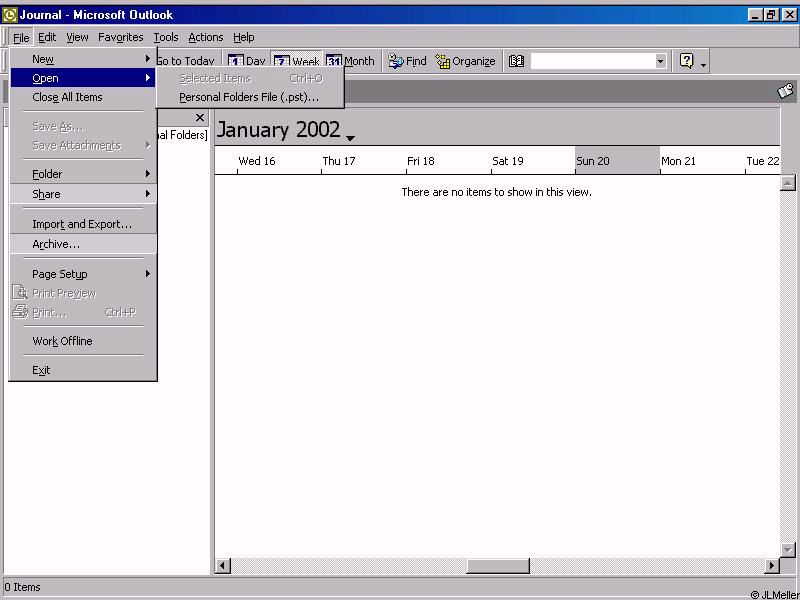This screenshot has height=600, width=800.
Task: Open the January 2002 month dropdown
Action: [x=350, y=138]
